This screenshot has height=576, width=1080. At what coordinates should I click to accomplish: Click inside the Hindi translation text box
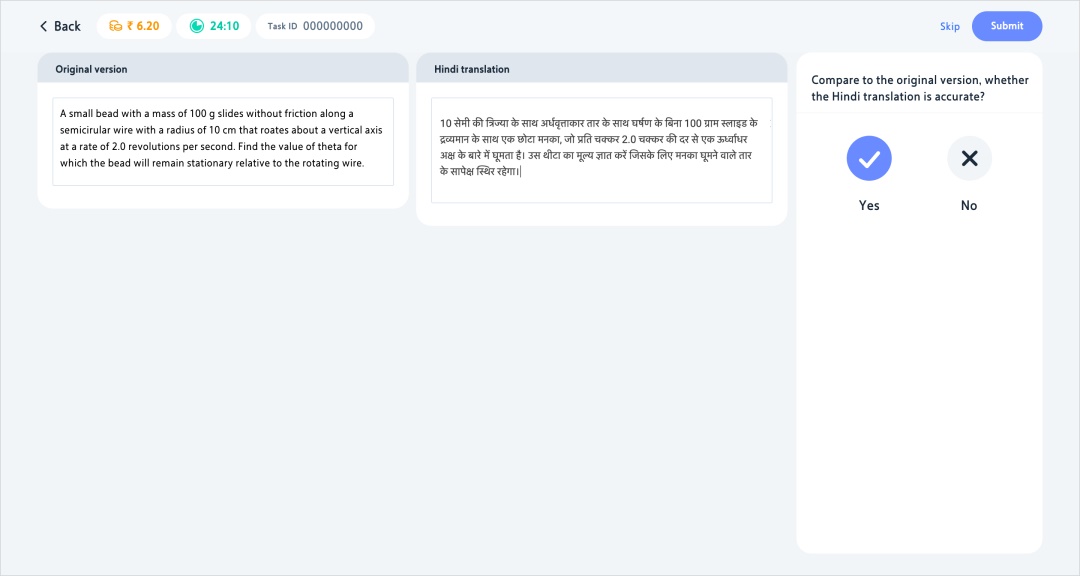[x=601, y=150]
